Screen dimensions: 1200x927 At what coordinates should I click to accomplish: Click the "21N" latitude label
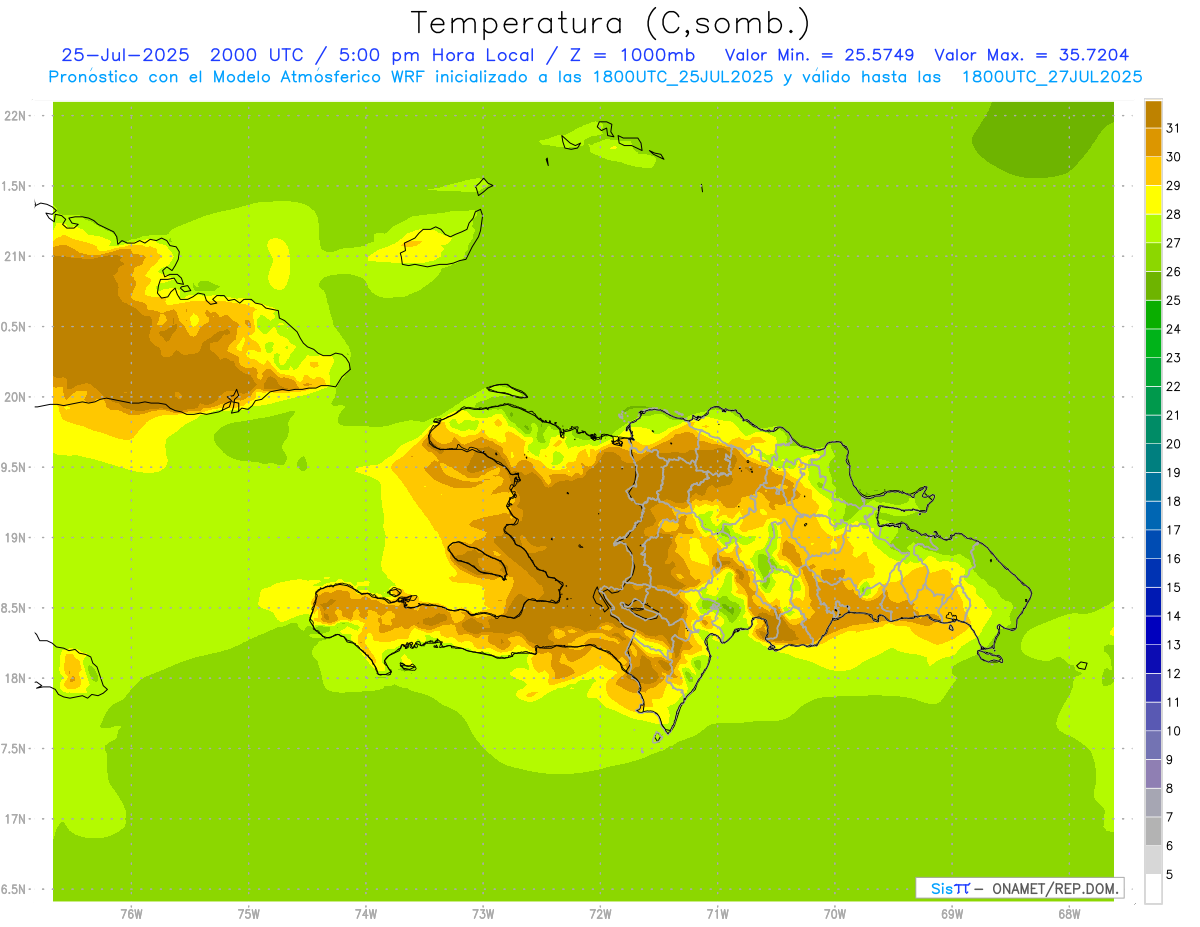(15, 256)
